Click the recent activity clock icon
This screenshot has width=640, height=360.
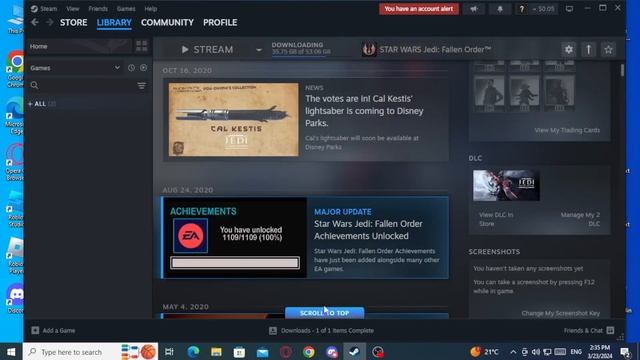point(131,68)
